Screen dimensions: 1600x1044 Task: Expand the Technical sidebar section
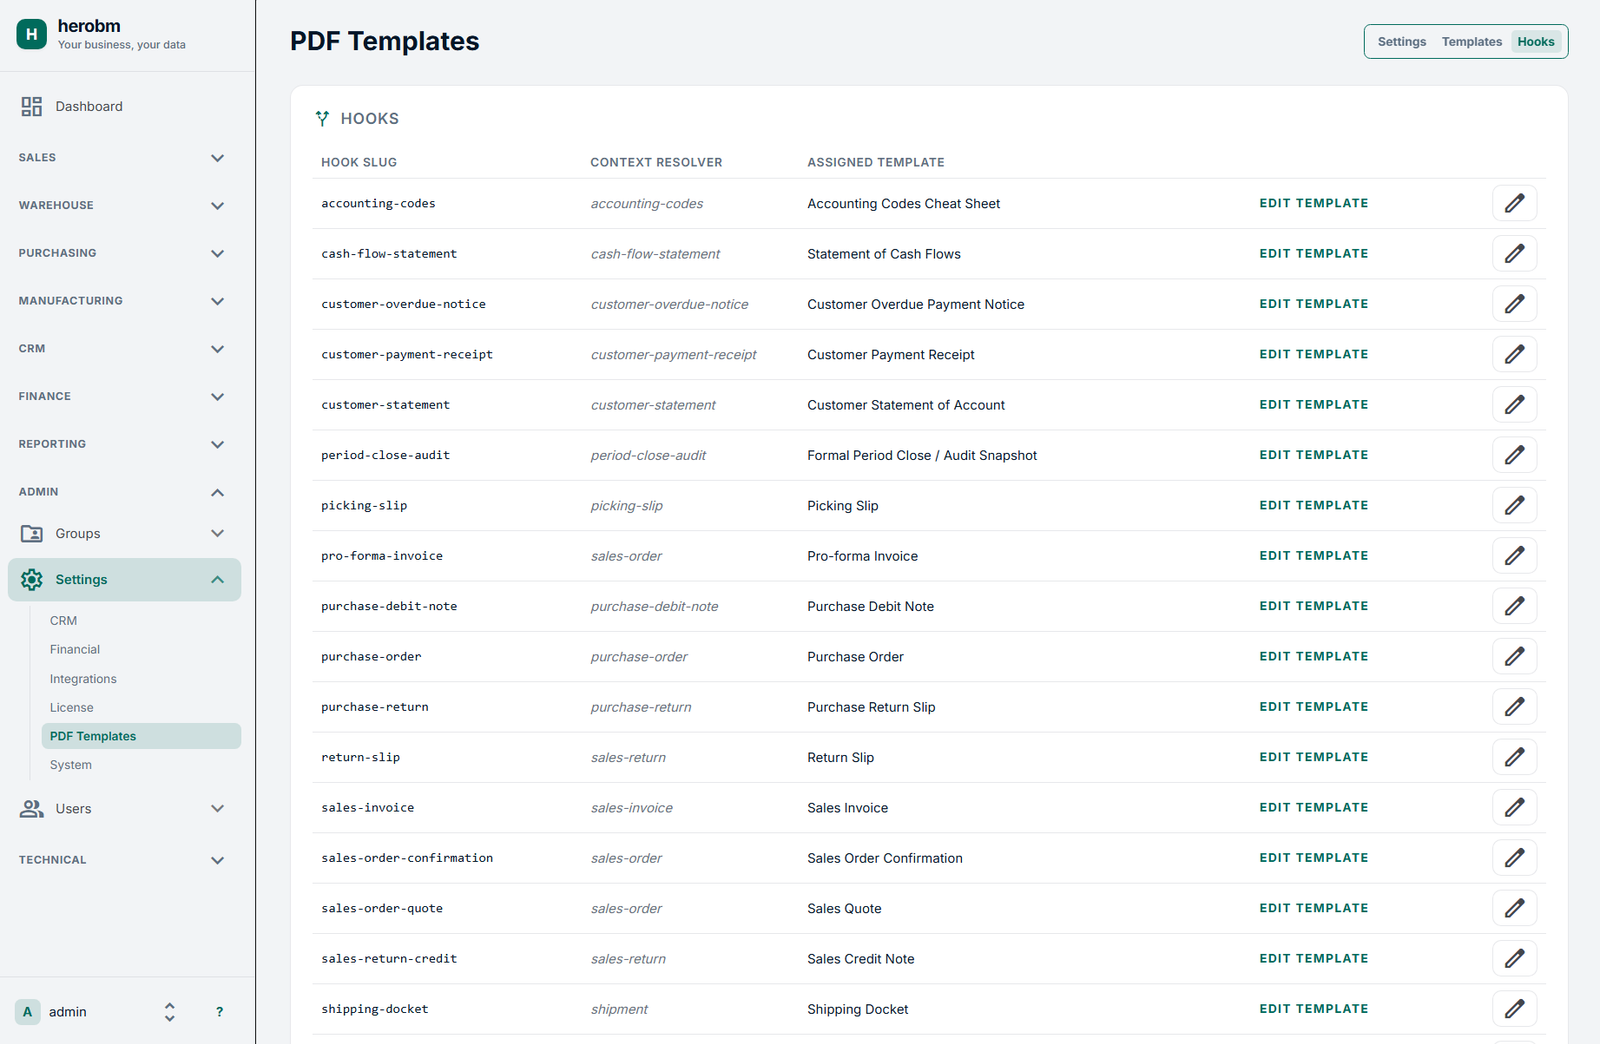[x=217, y=860]
